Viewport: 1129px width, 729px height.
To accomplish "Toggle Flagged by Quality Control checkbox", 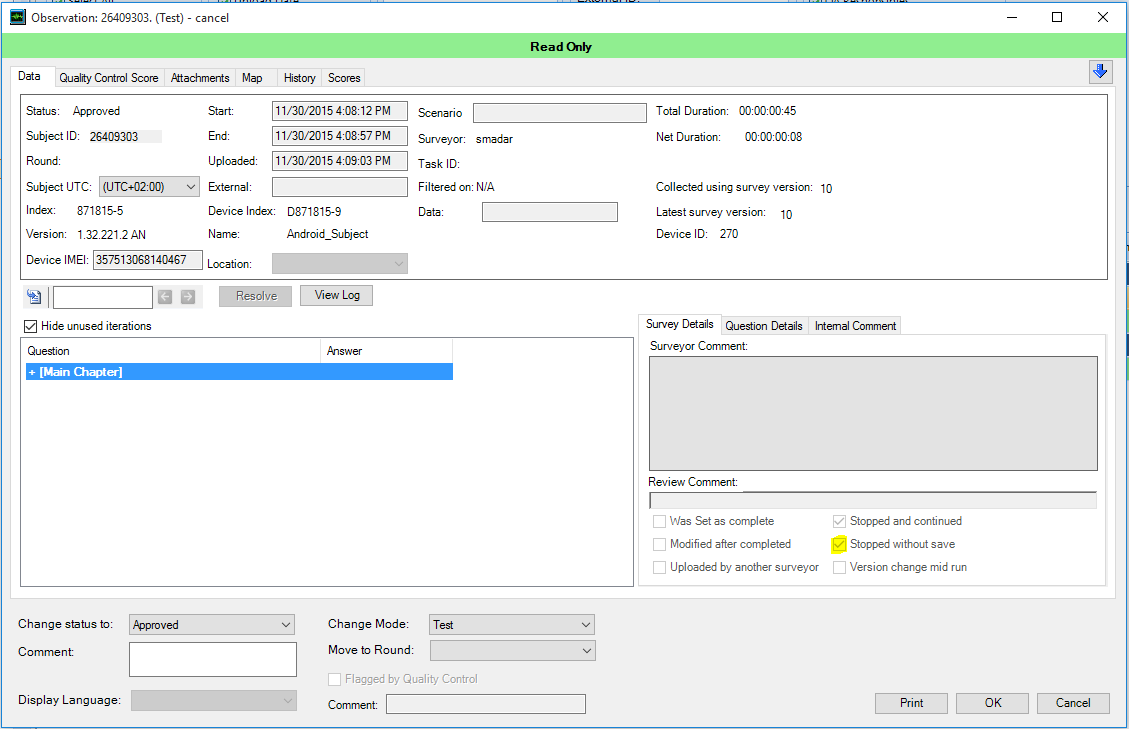I will [x=334, y=679].
